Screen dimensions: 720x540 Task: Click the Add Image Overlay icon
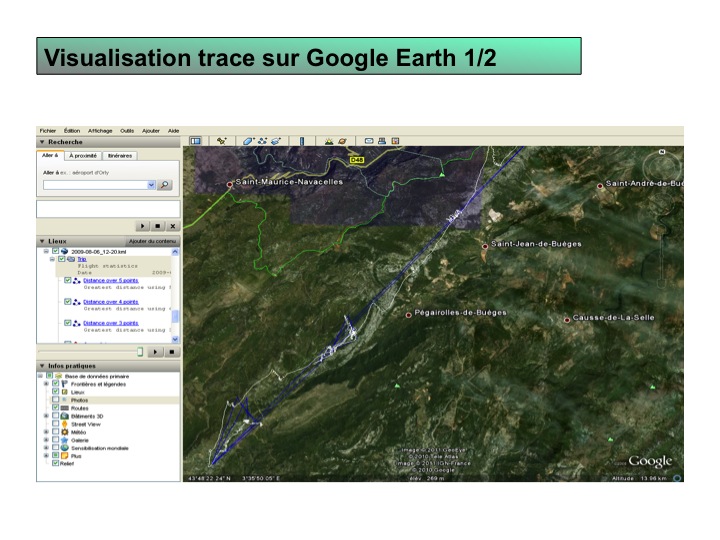click(276, 141)
